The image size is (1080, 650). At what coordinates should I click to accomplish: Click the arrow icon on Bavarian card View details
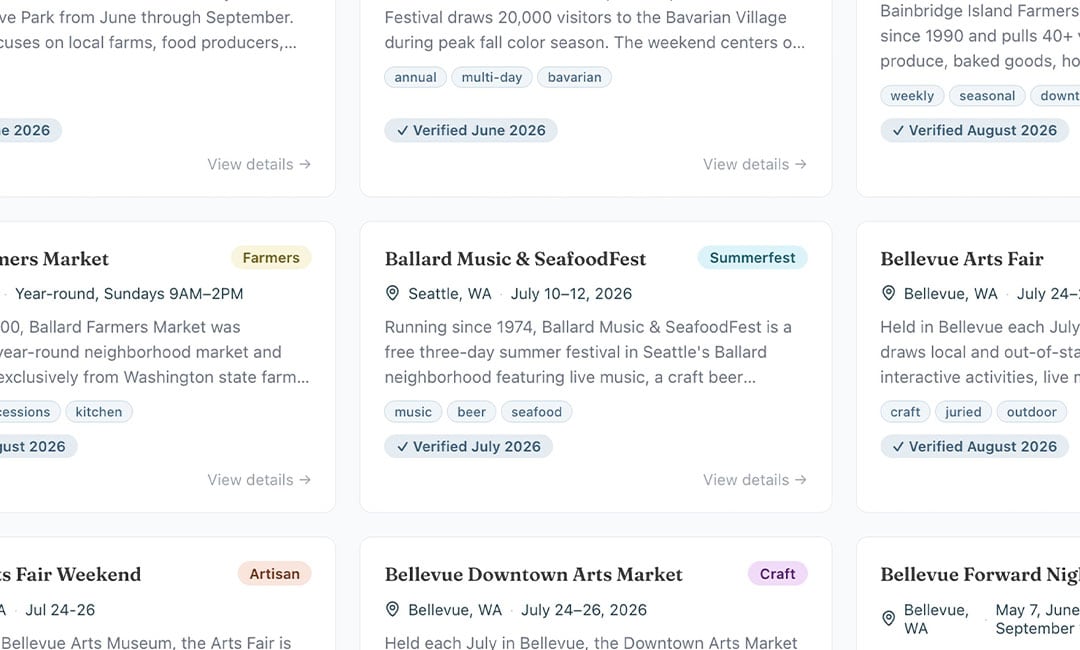[800, 165]
